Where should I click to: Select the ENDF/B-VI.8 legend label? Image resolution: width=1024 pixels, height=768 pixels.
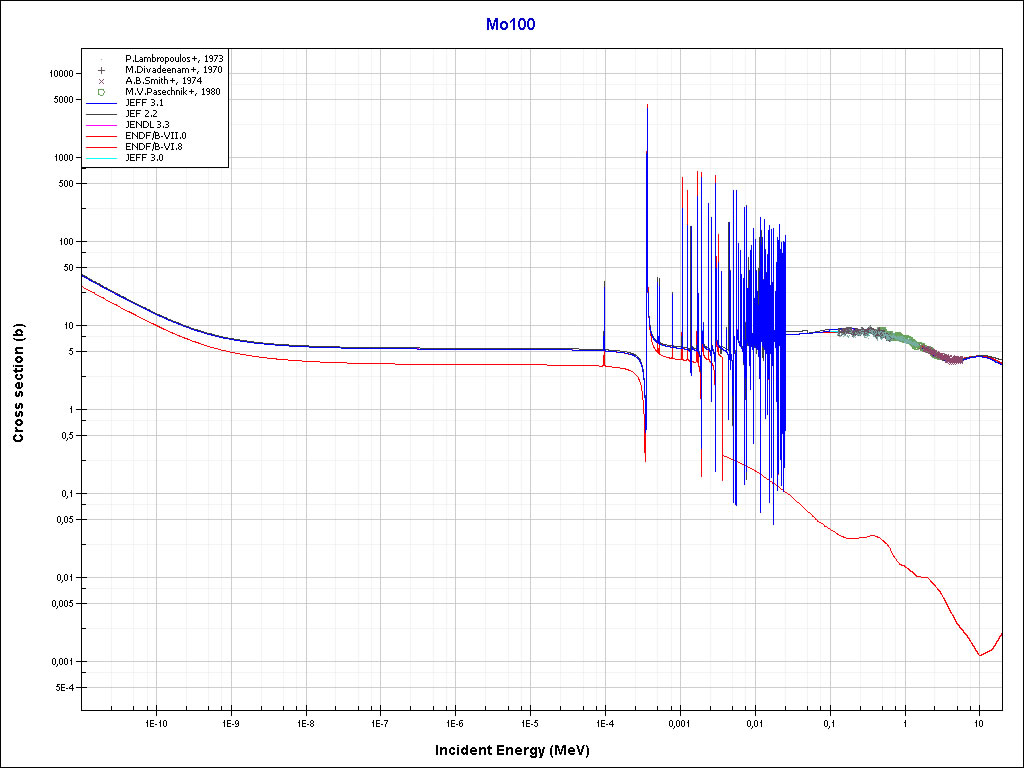click(x=154, y=147)
